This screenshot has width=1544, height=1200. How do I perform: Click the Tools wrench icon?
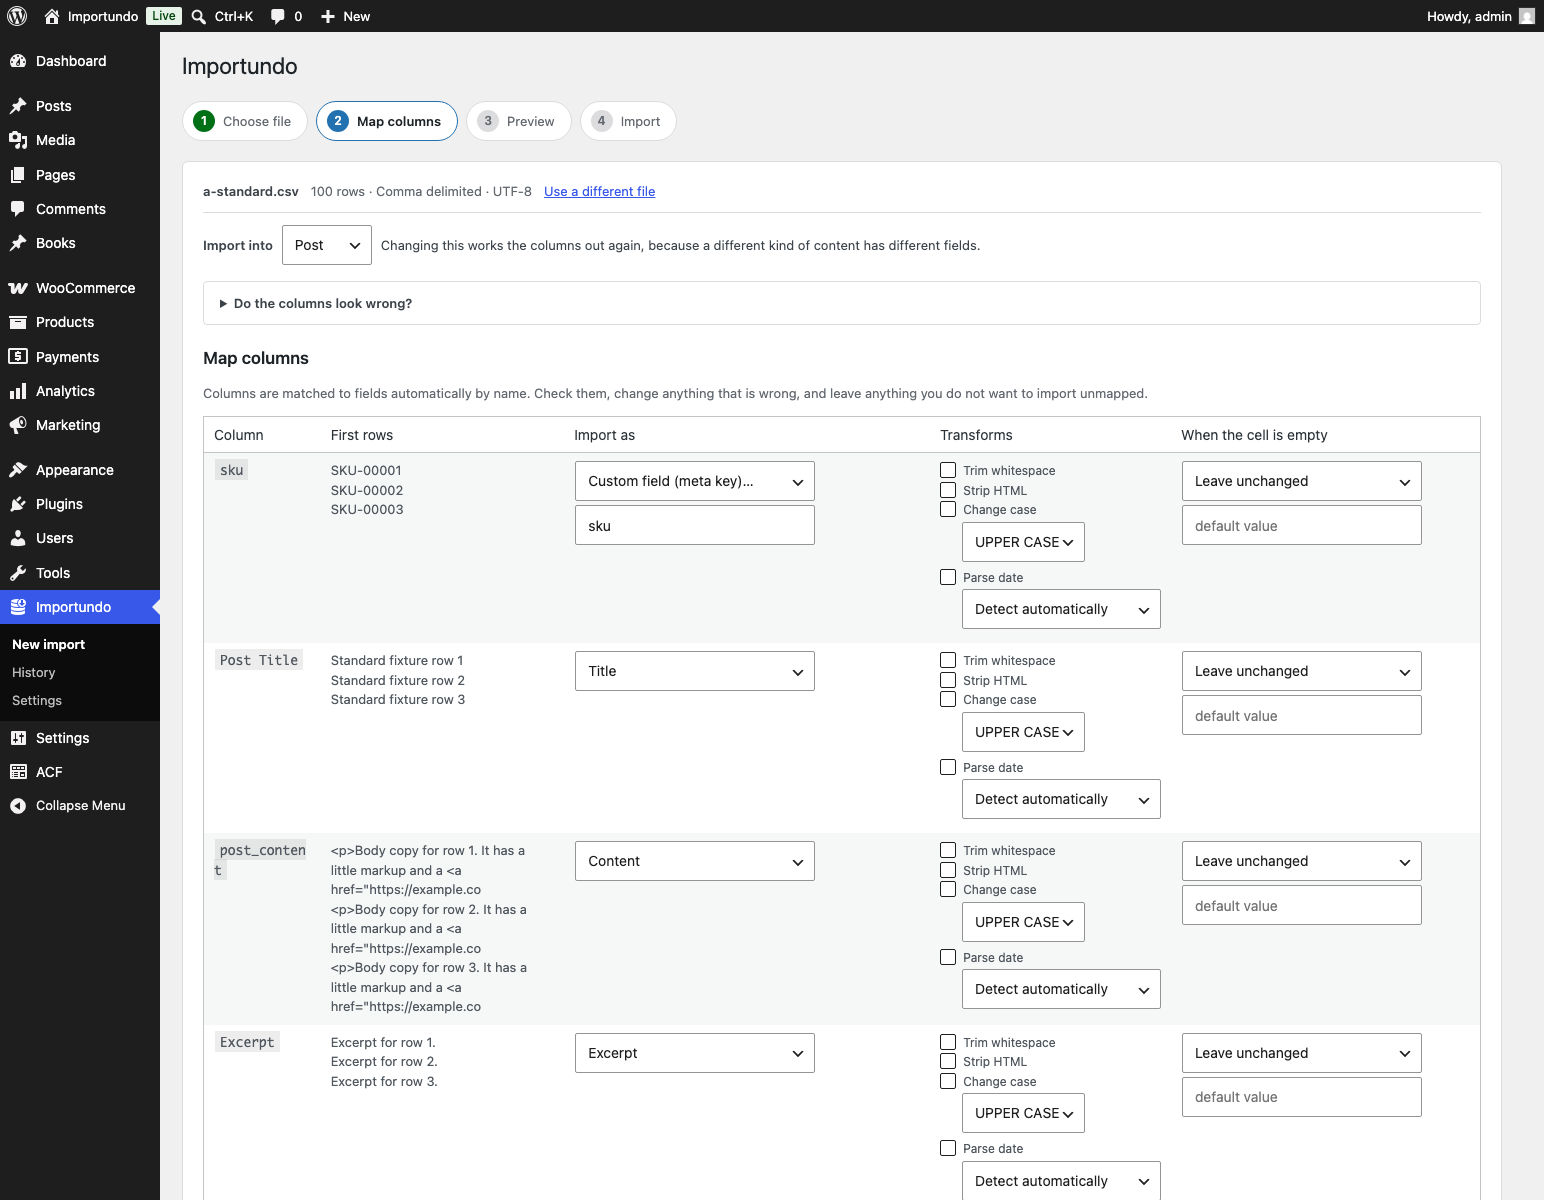coord(18,573)
